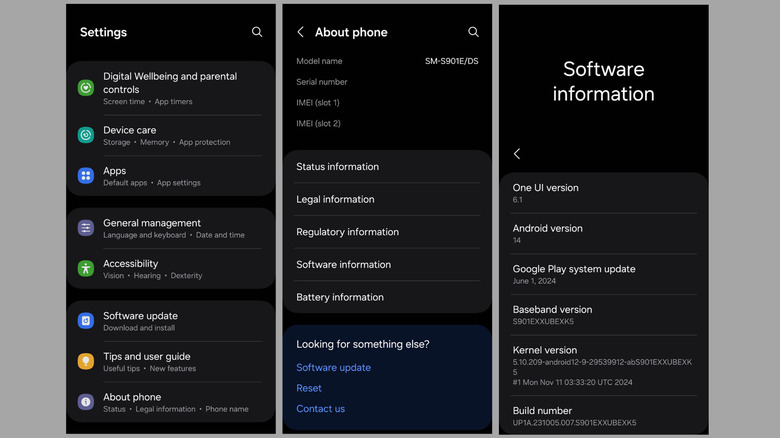This screenshot has height=438, width=780.
Task: Tap the 'Software information' large title
Action: coord(603,81)
